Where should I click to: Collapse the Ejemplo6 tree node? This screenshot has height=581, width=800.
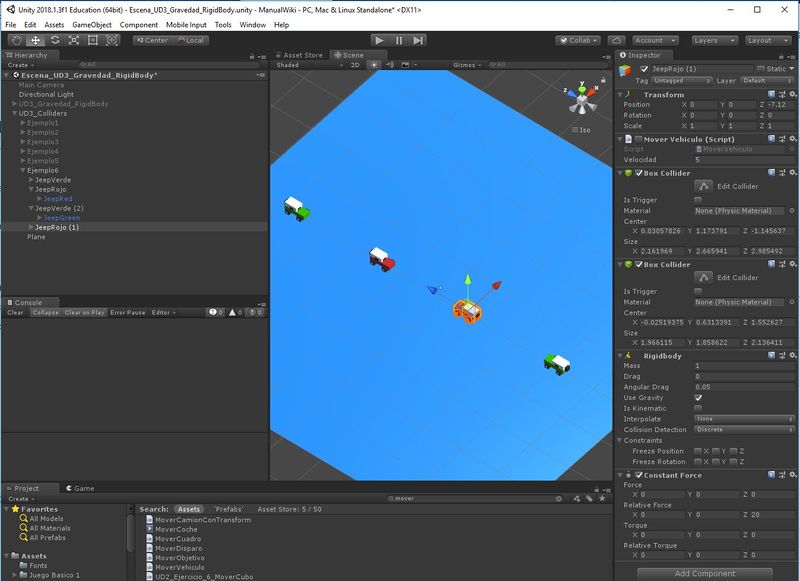tap(23, 170)
